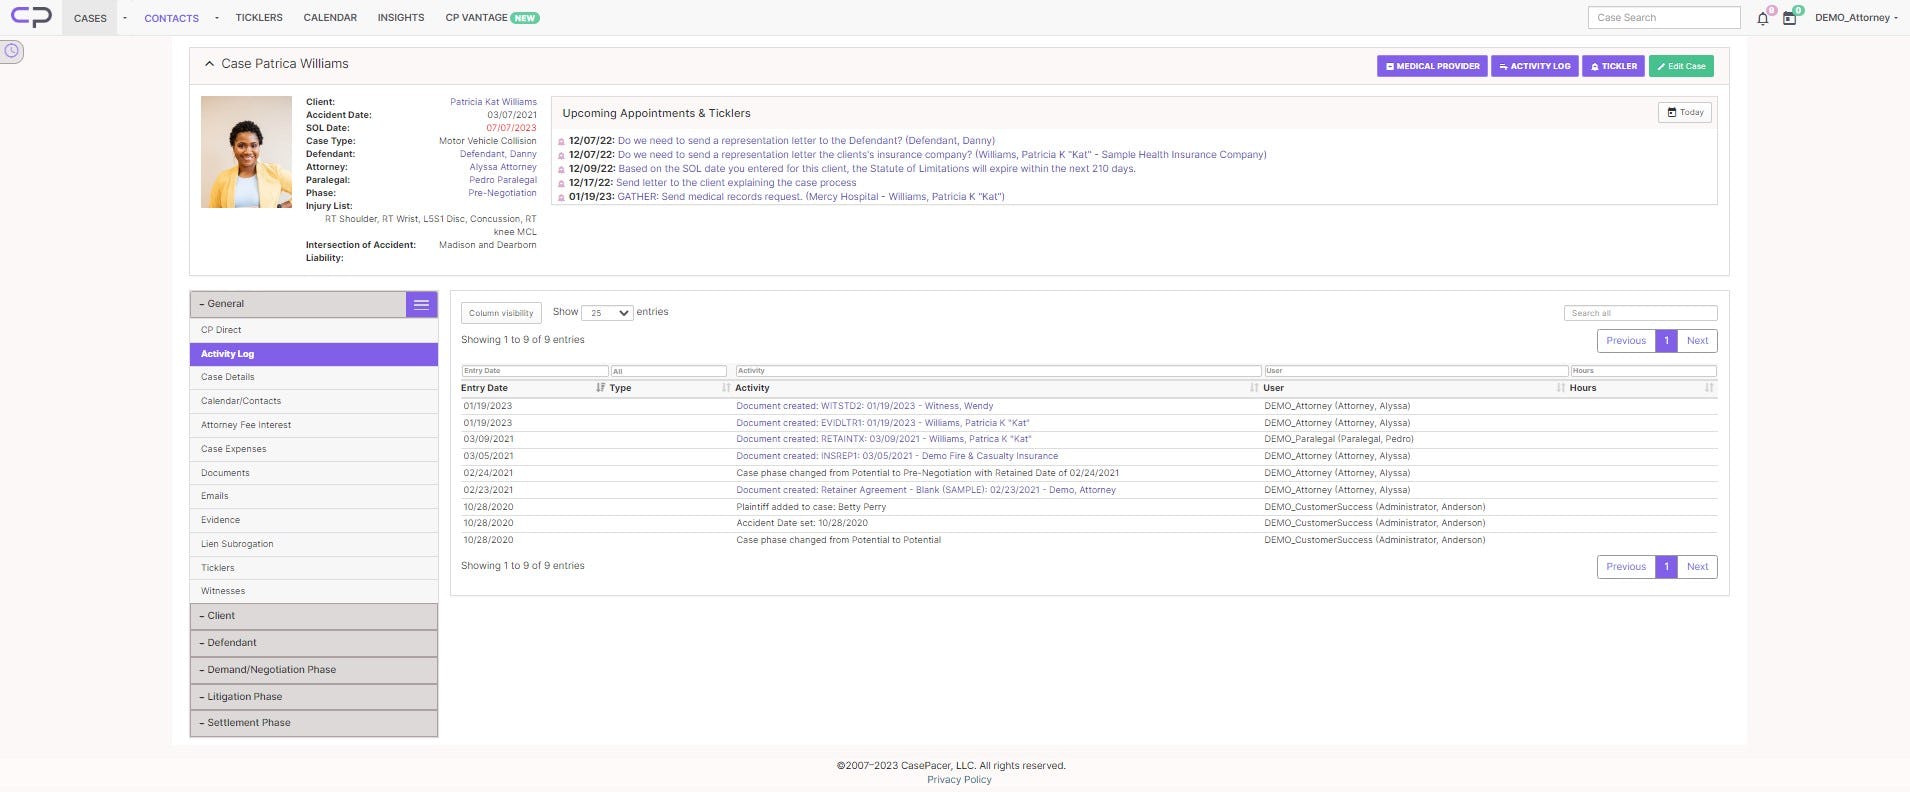Image resolution: width=1910 pixels, height=792 pixels.
Task: Sort by Activity column icon
Action: click(x=1254, y=387)
